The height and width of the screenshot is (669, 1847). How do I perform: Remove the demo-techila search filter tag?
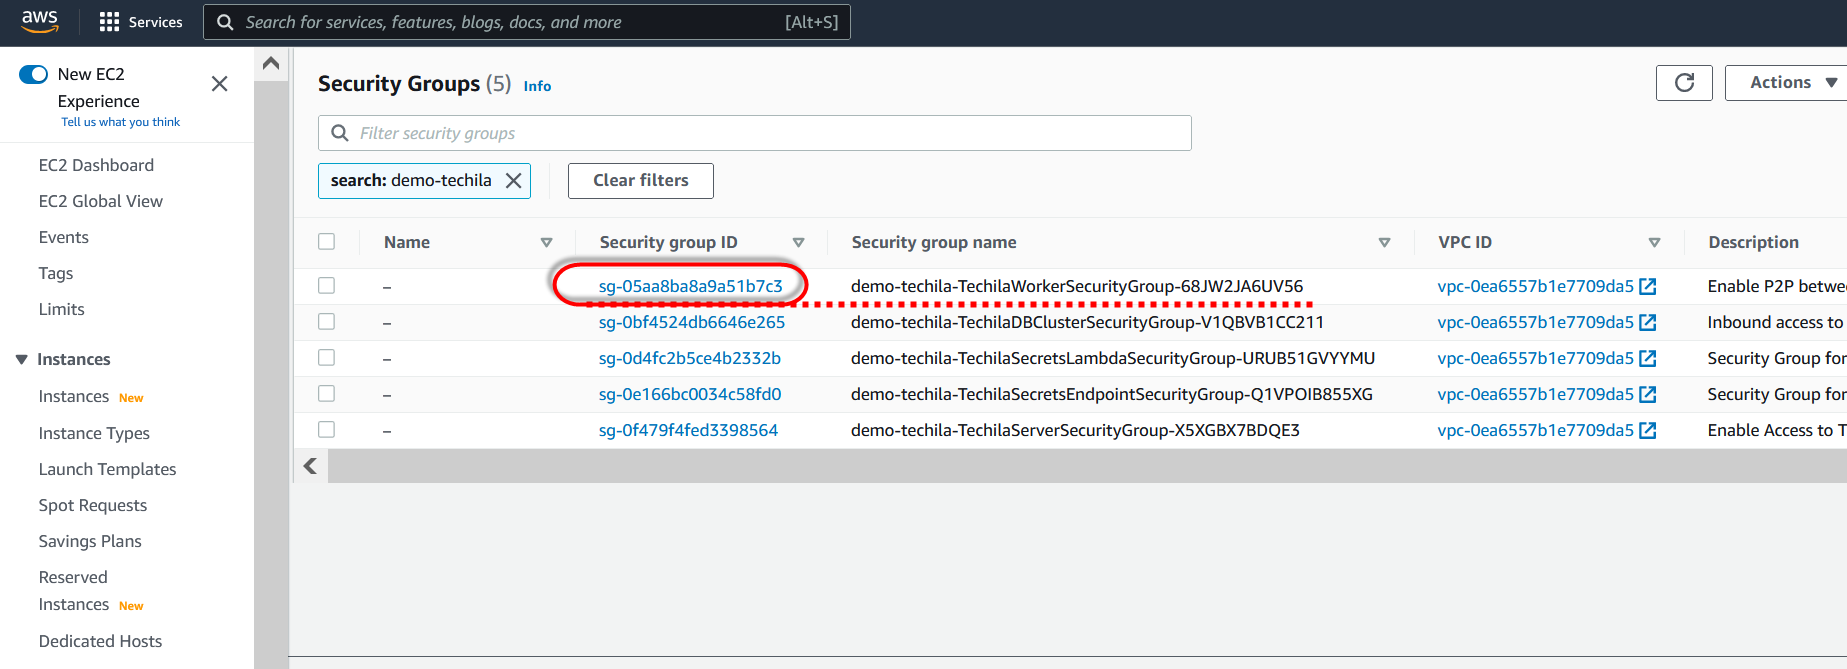(513, 181)
